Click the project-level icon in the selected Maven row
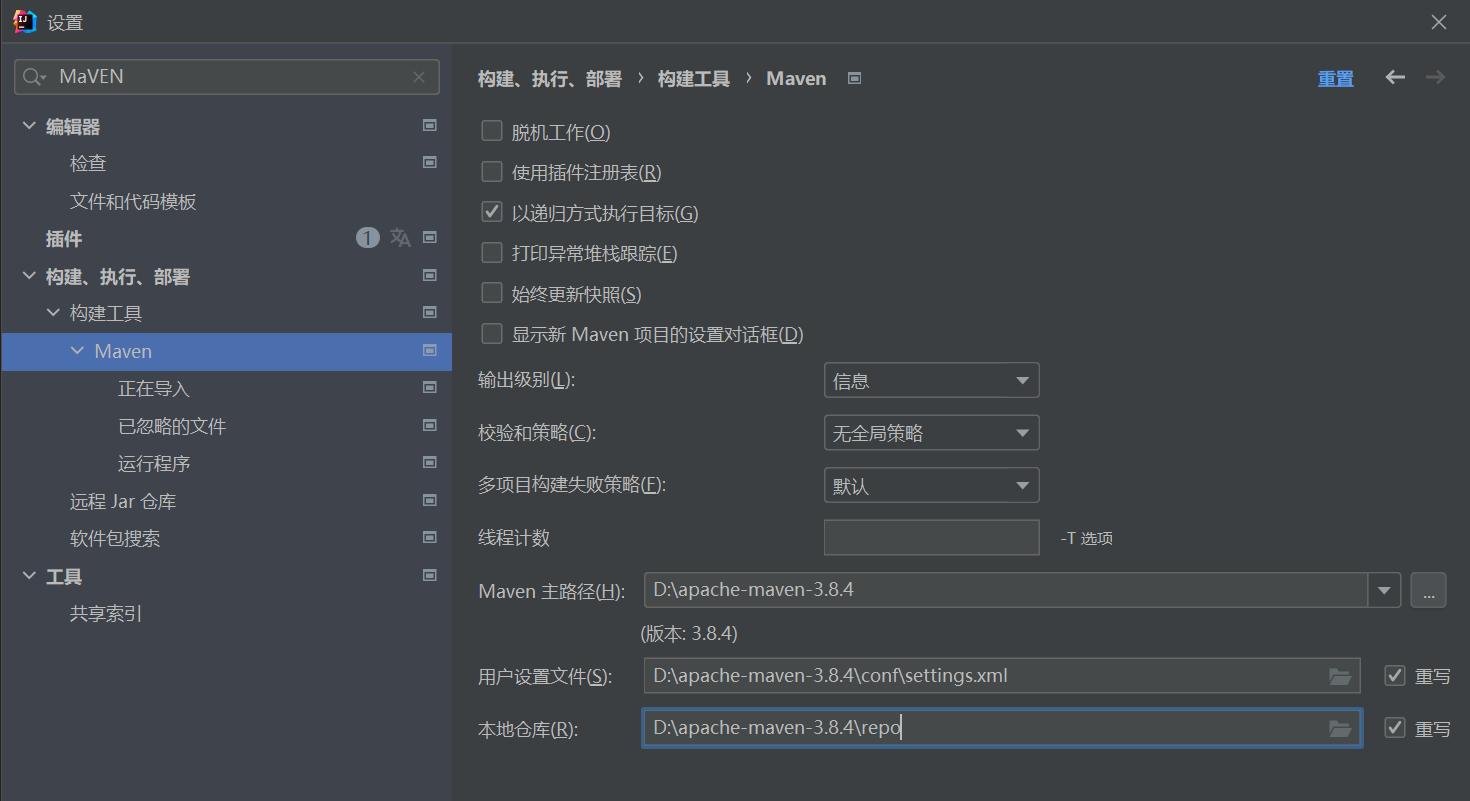1470x801 pixels. (x=430, y=350)
